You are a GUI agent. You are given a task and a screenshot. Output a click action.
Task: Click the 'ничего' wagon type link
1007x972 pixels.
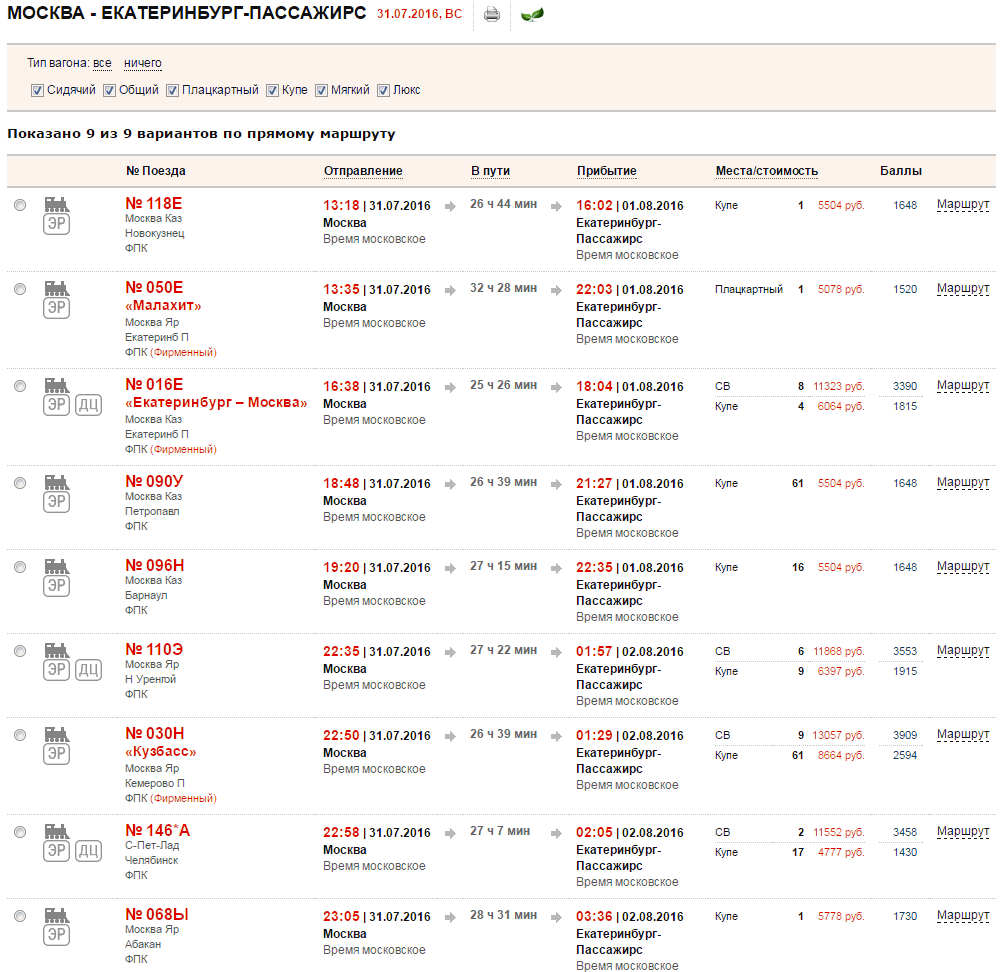coord(142,63)
